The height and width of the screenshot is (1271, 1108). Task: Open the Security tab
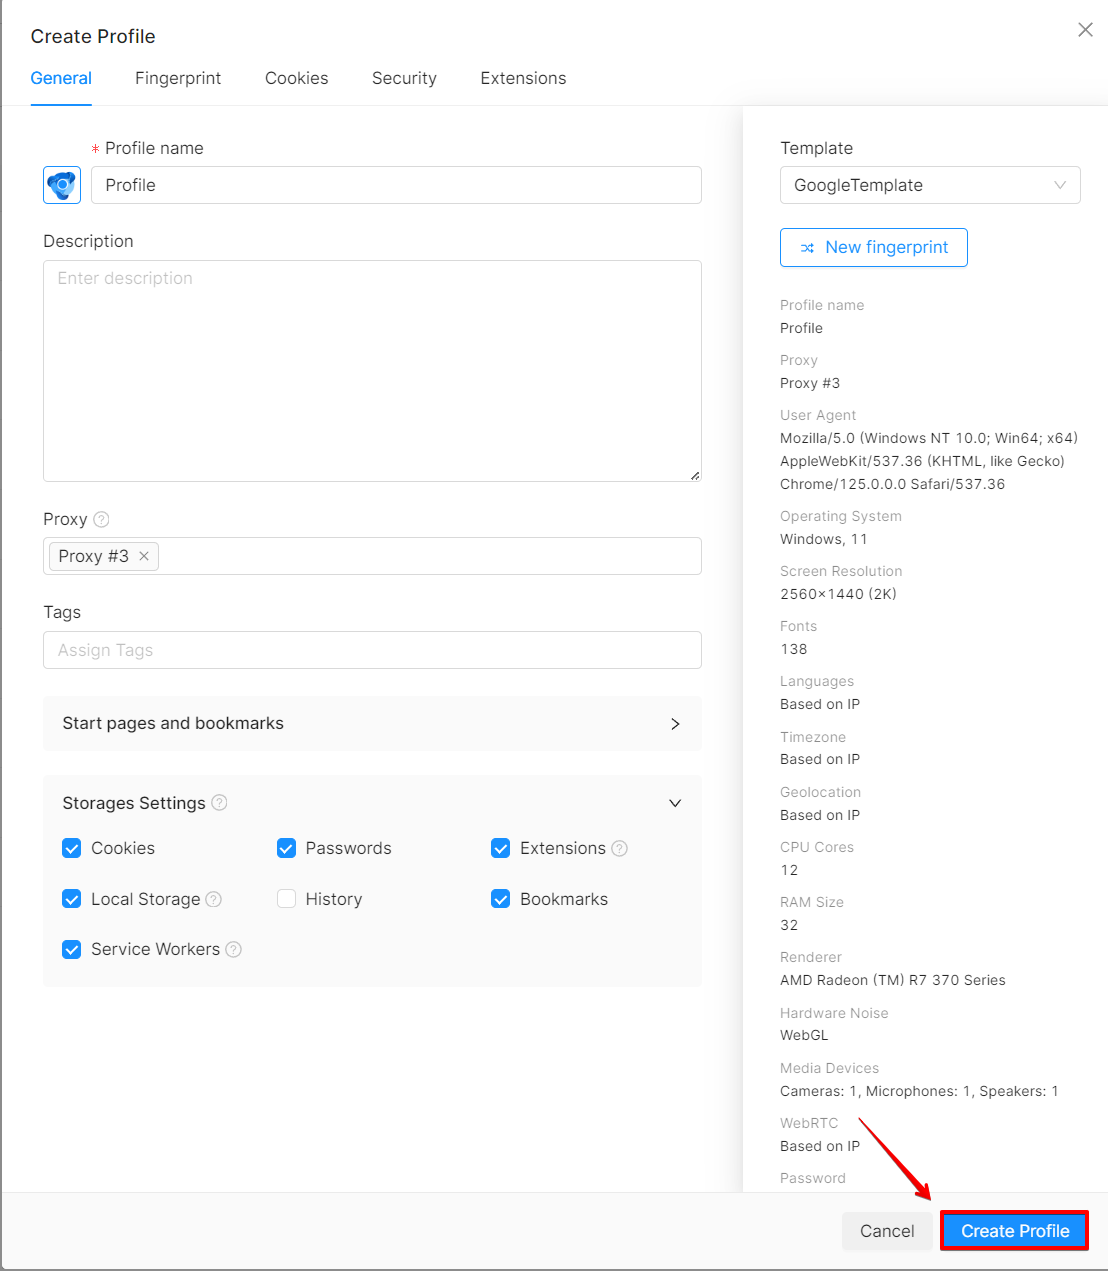click(x=404, y=78)
